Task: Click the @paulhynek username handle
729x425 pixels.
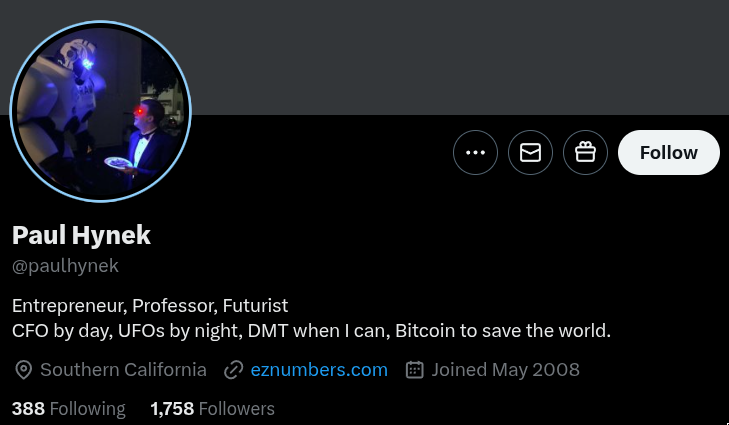Action: click(65, 266)
